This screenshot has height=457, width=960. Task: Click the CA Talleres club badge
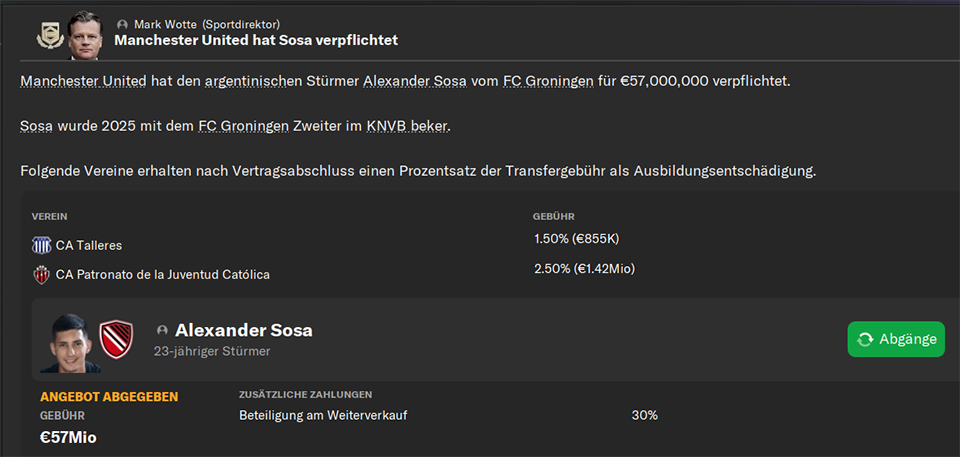point(42,246)
